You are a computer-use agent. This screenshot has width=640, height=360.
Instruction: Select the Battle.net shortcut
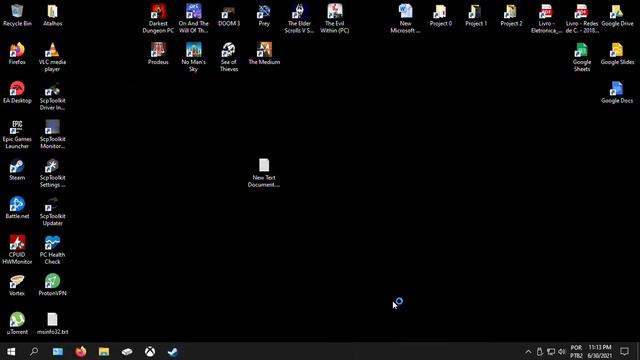(17, 208)
